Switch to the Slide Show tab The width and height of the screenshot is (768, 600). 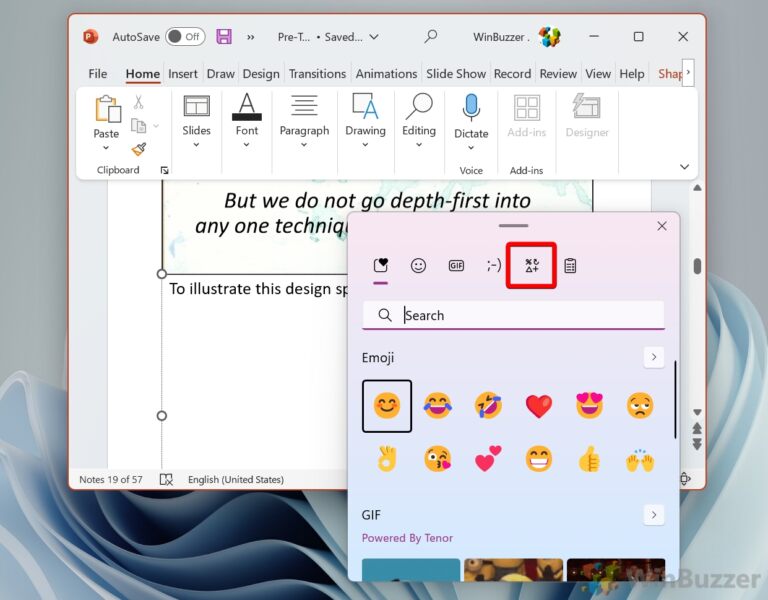tap(455, 74)
